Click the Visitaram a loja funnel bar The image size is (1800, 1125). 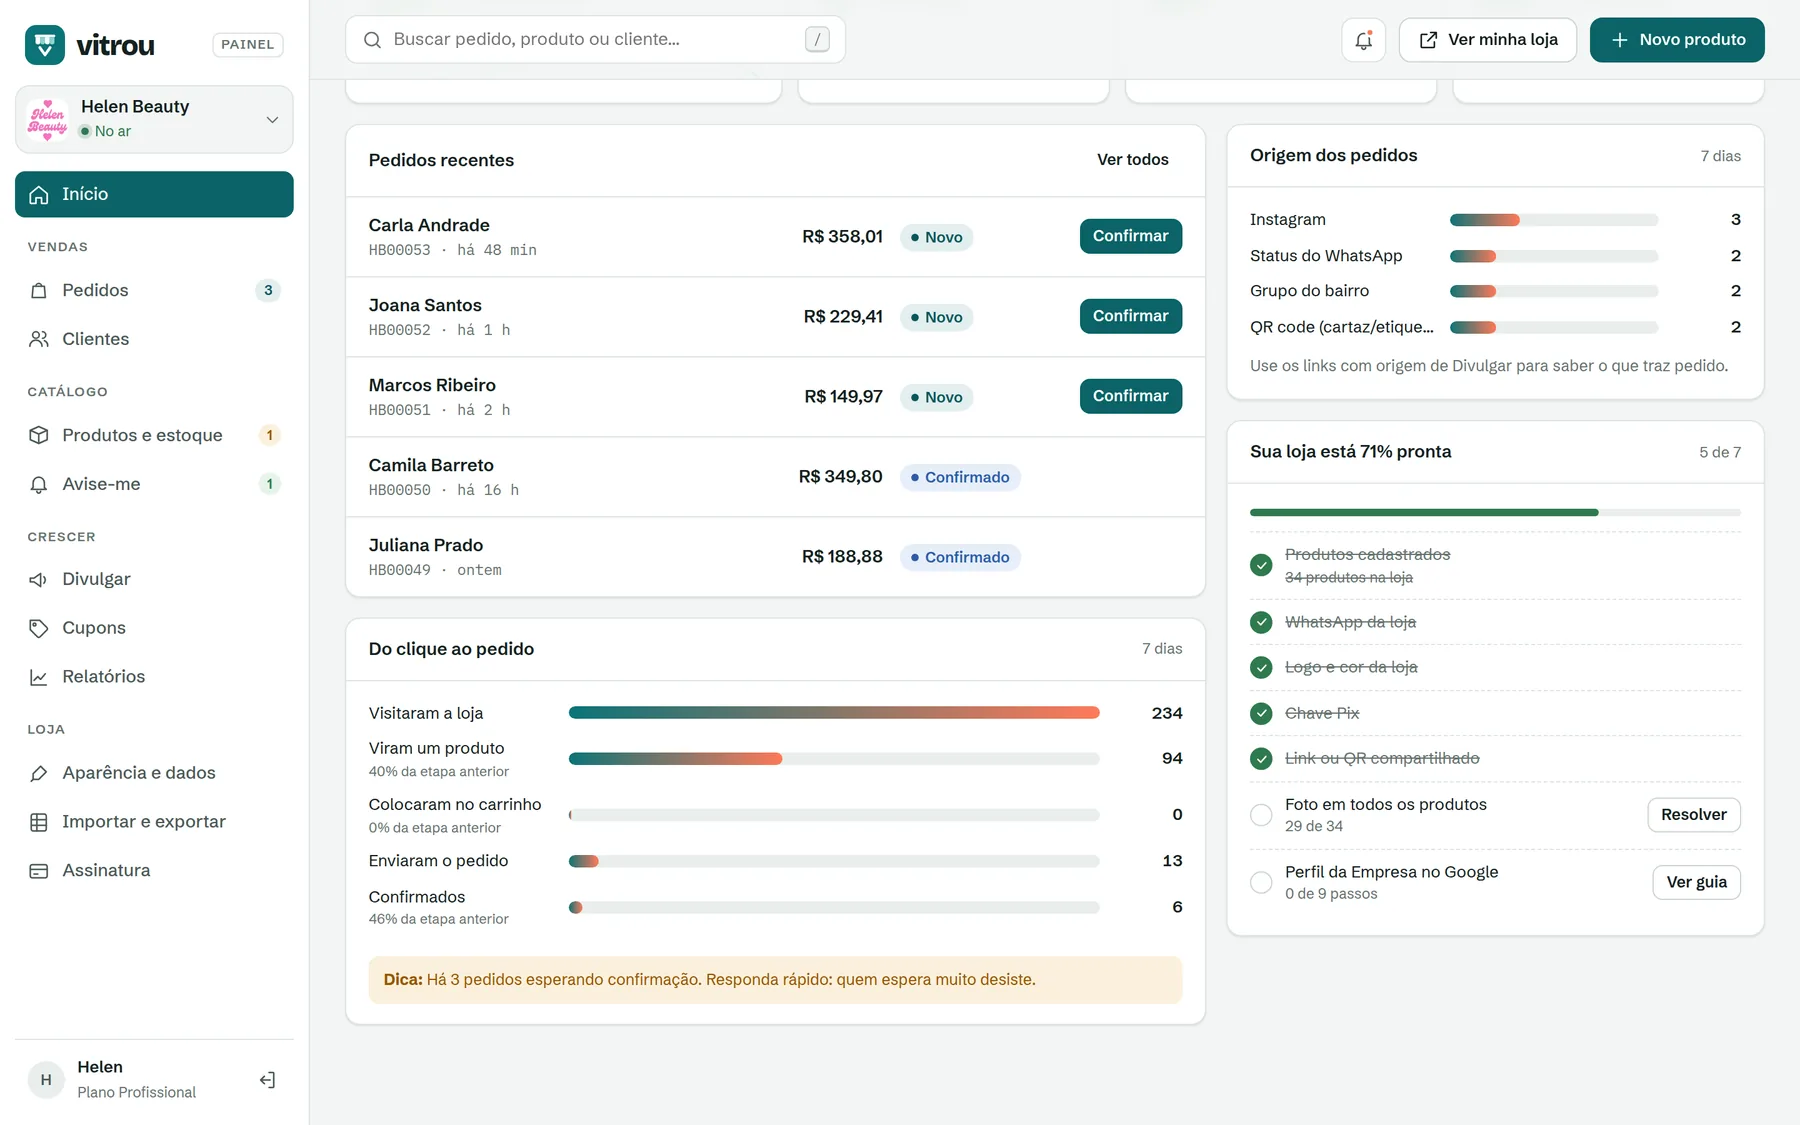click(x=834, y=713)
